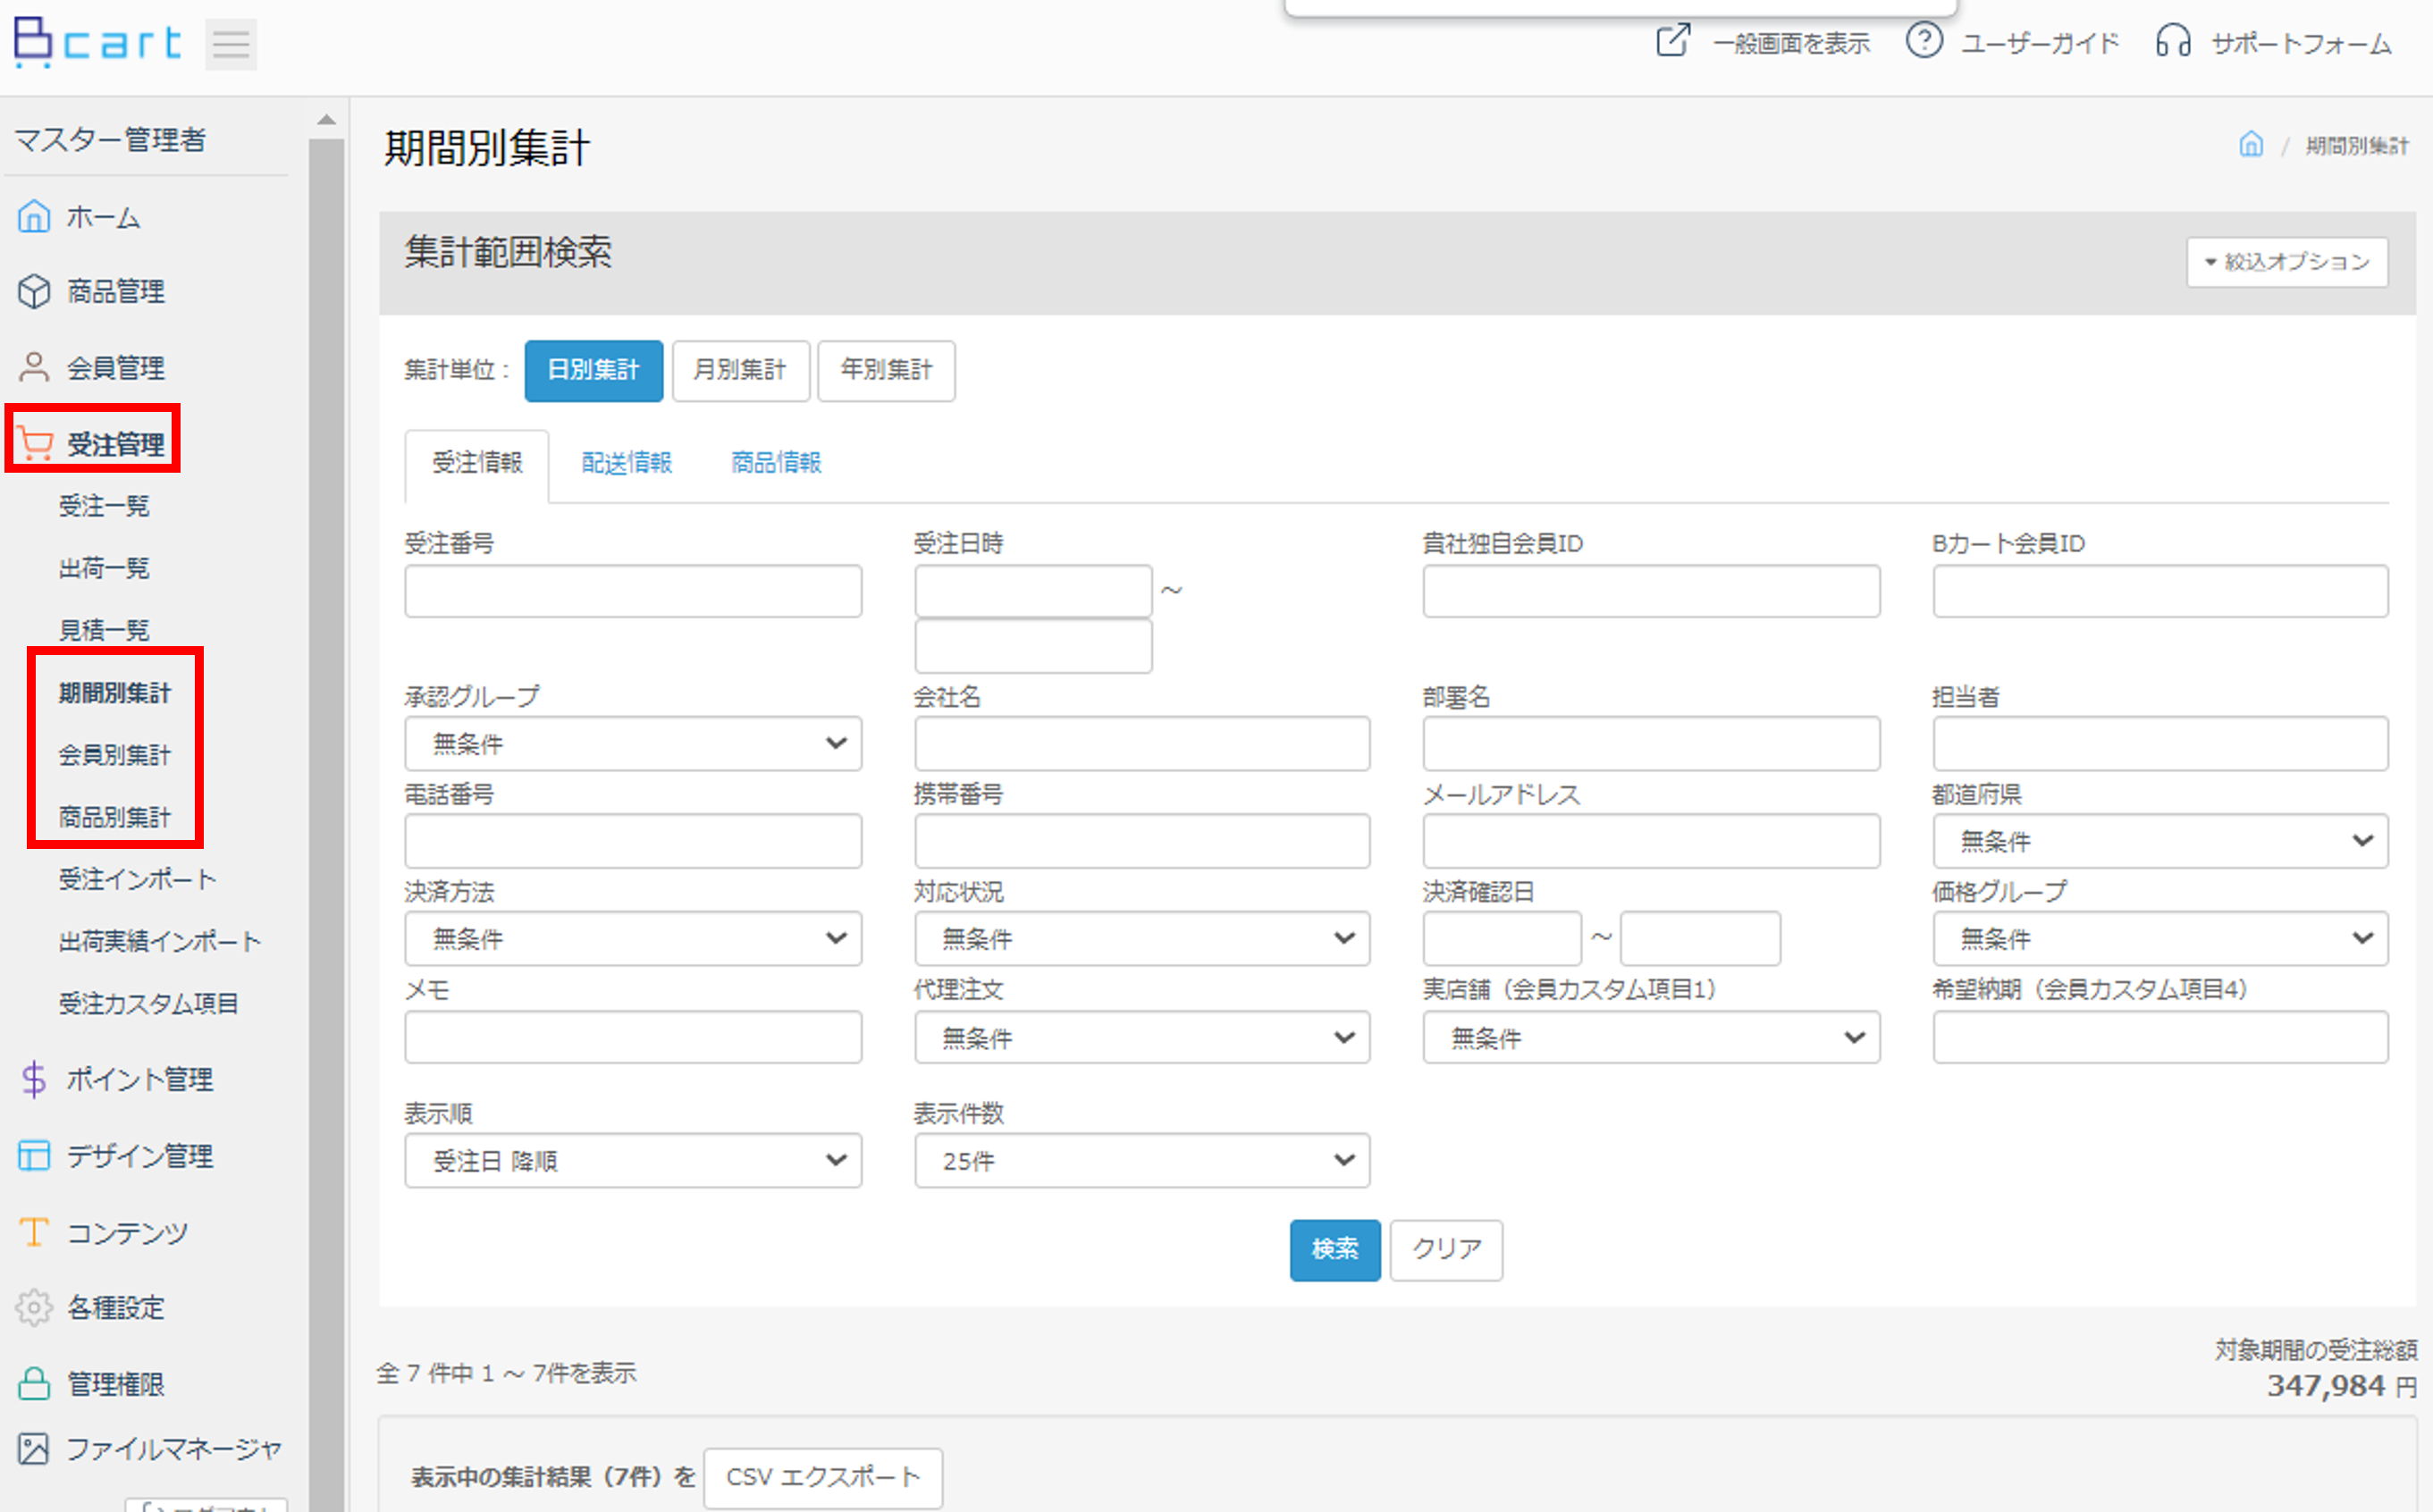Click the 各種設定 gear icon
Screen dimensions: 2433x1512
click(34, 1307)
